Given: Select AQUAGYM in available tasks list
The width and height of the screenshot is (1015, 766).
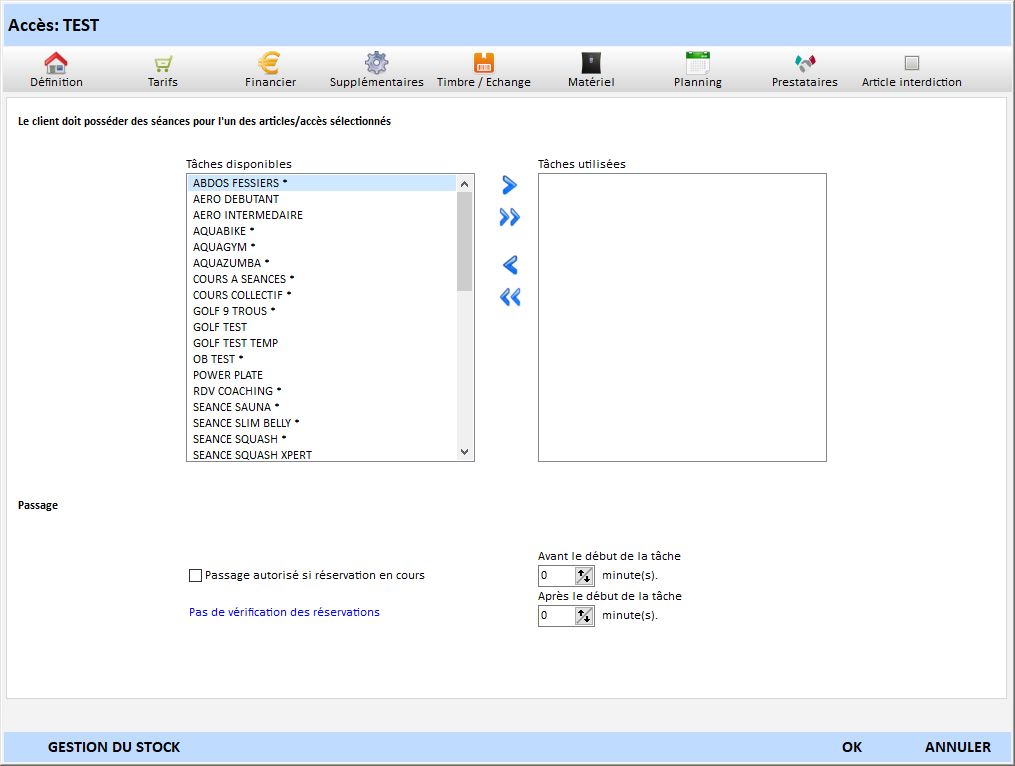Looking at the screenshot, I should [x=220, y=247].
